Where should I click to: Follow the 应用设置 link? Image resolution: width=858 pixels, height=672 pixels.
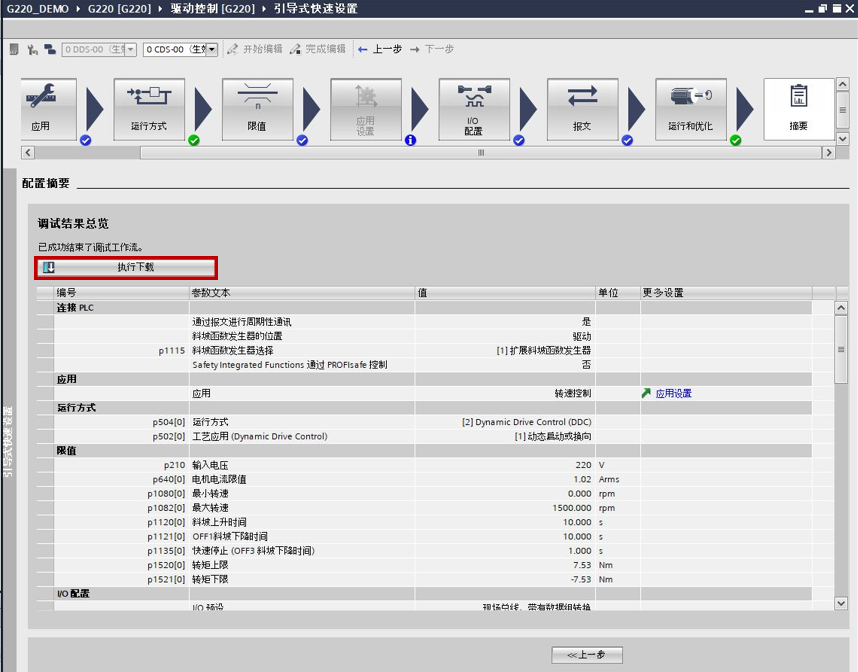(672, 394)
